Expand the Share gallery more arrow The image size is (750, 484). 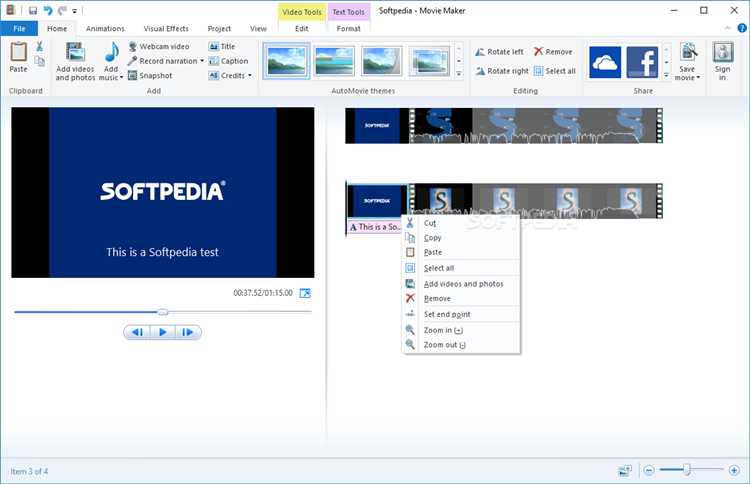click(666, 75)
